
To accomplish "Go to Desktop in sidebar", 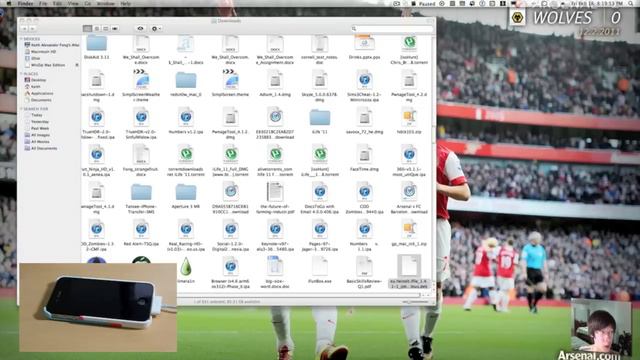I will click(36, 80).
